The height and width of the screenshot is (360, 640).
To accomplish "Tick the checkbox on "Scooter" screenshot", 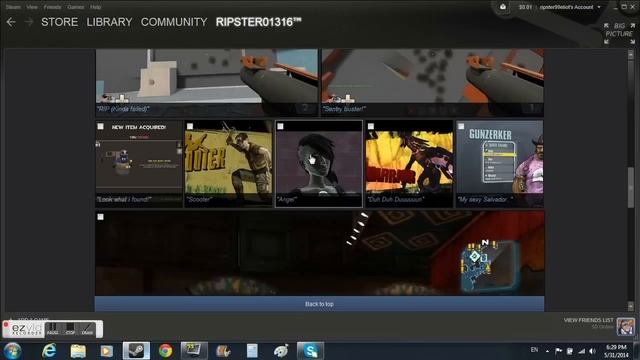I will pyautogui.click(x=190, y=127).
